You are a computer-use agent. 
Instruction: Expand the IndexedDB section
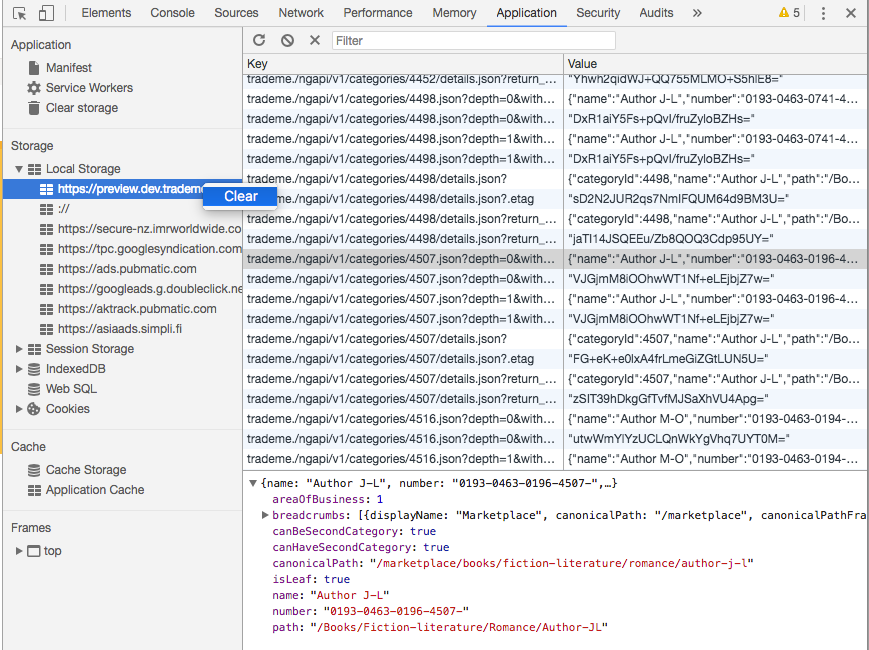coord(18,369)
